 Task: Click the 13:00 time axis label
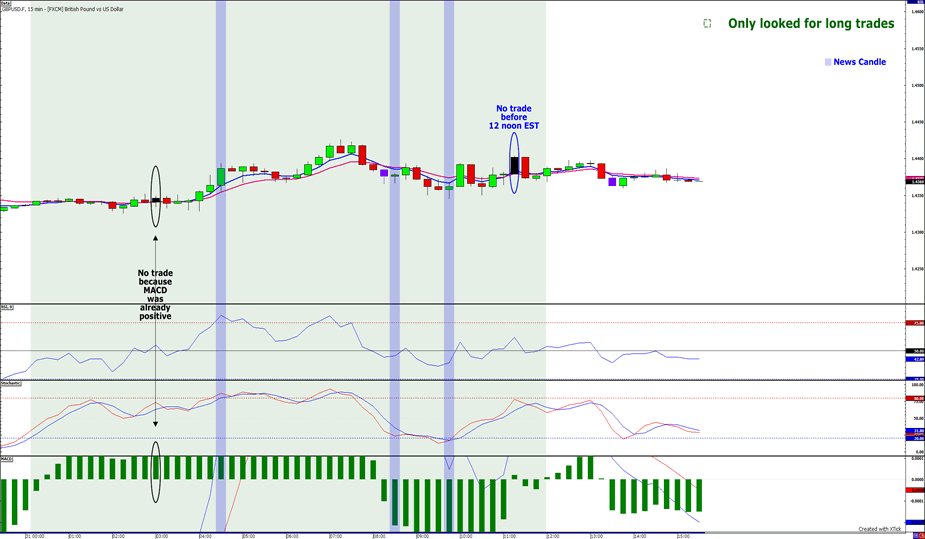click(x=596, y=536)
